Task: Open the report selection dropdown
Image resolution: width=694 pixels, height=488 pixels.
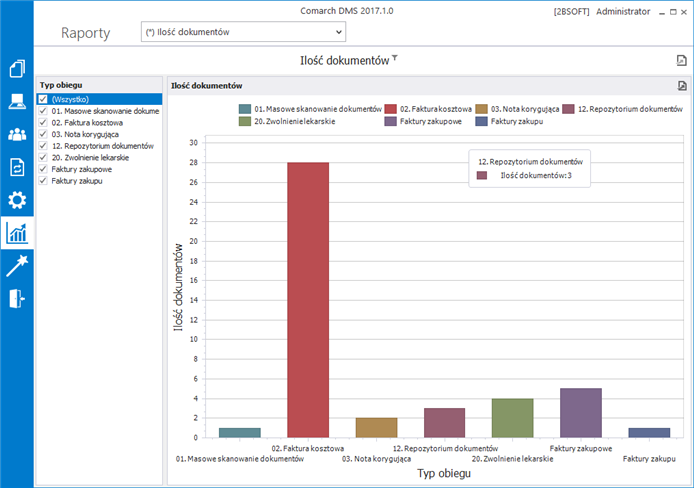Action: [x=243, y=32]
